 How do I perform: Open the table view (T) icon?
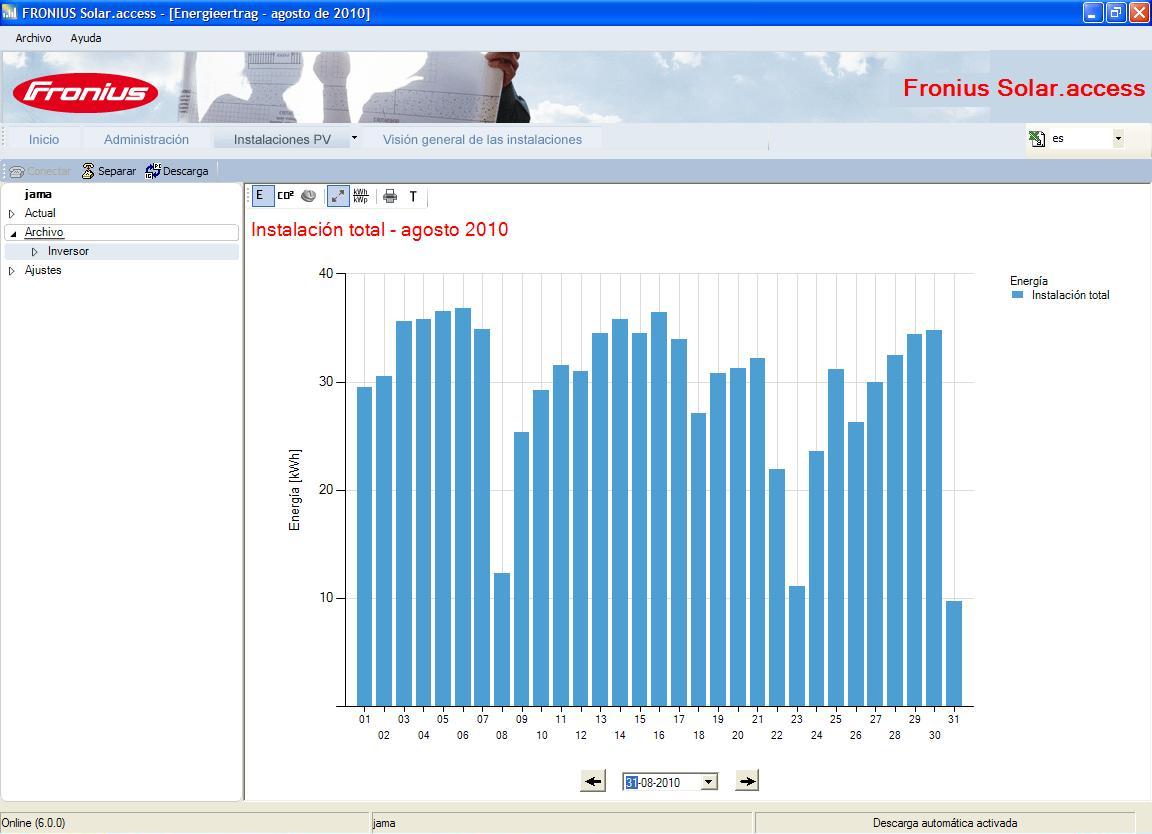(x=413, y=196)
